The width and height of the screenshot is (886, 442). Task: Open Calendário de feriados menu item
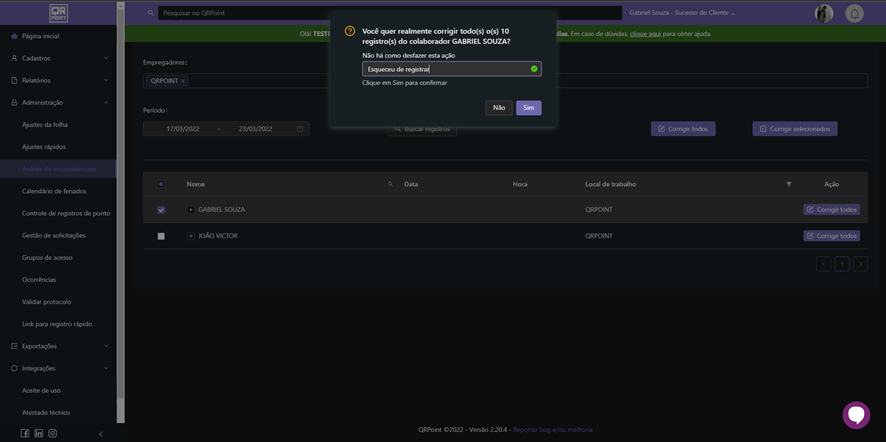click(x=54, y=191)
